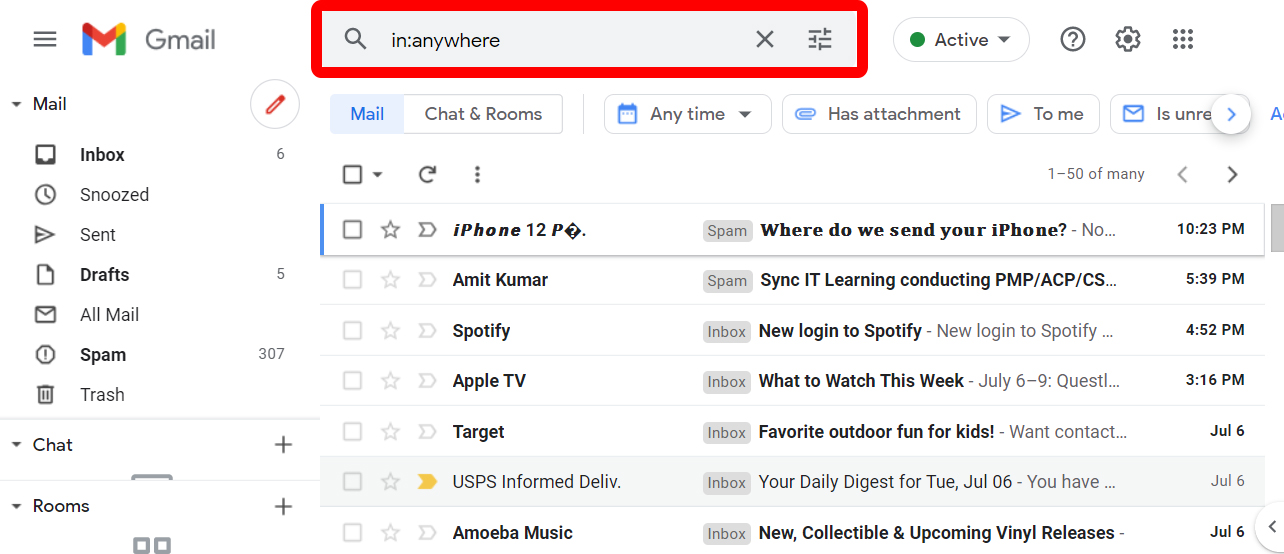Open the More options three-dot menu

[x=477, y=174]
